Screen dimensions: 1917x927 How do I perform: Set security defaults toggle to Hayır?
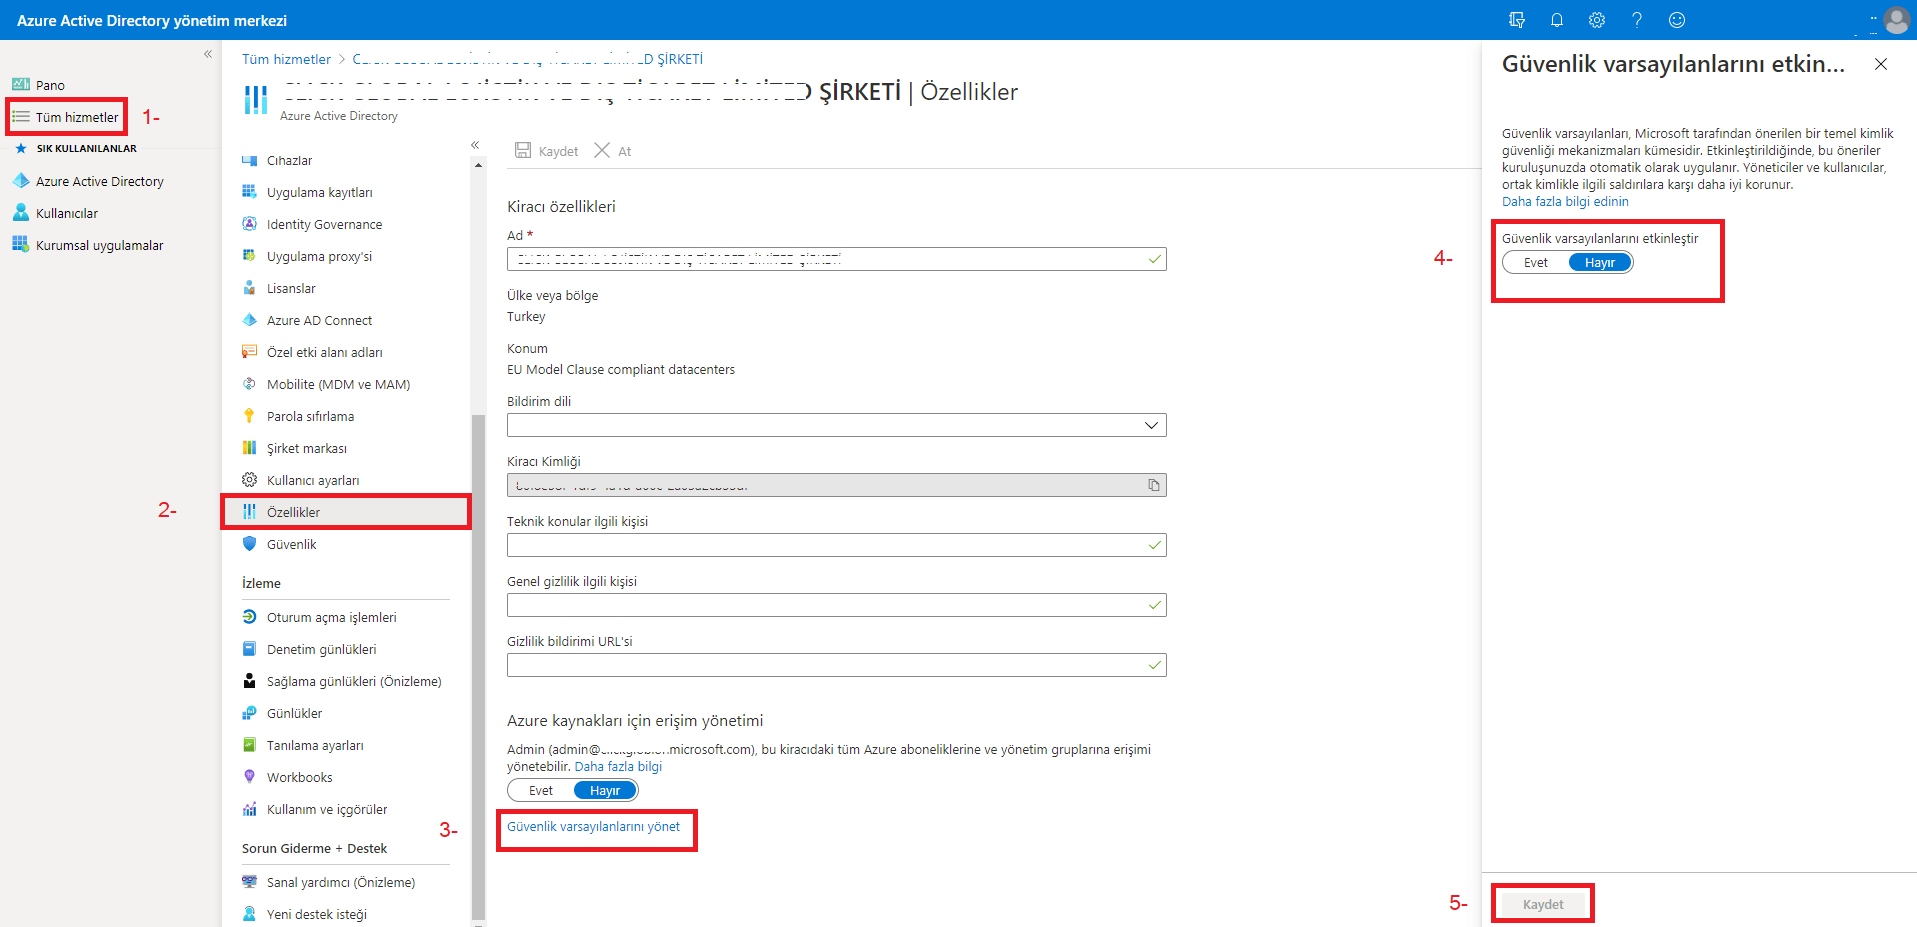tap(1600, 263)
